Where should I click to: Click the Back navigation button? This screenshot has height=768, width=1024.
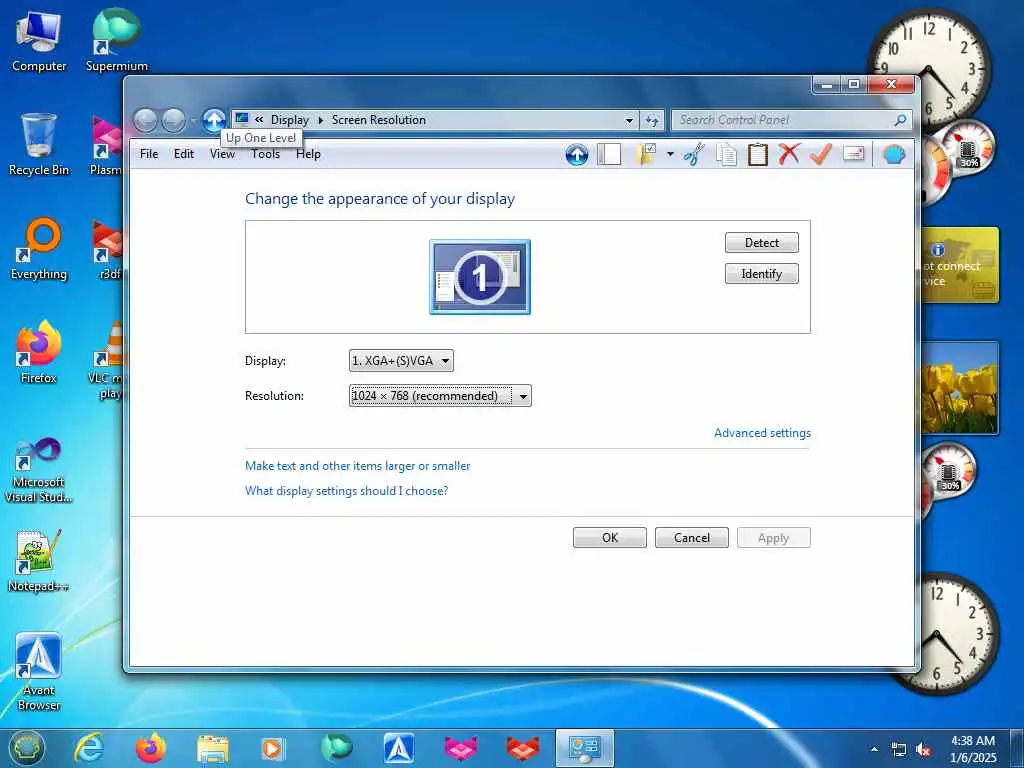point(145,121)
